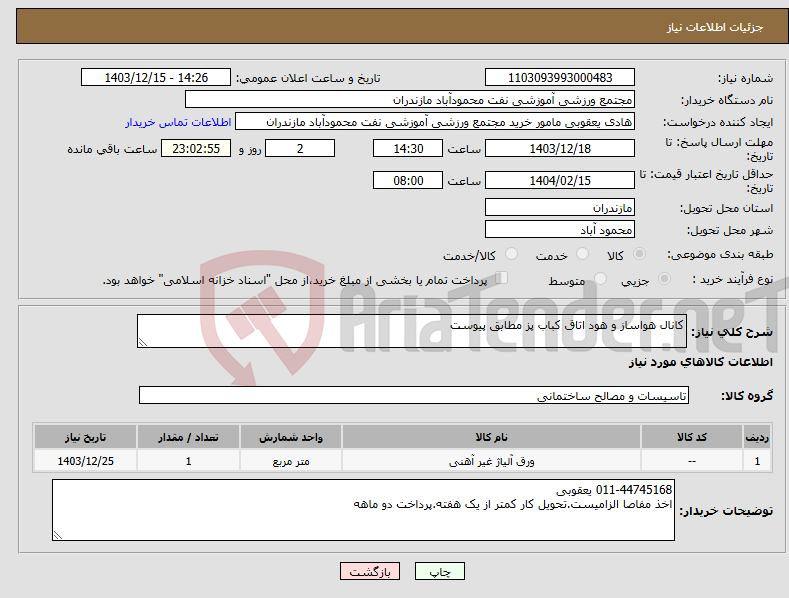Screen dimensions: 789x598
Task: Click the شرح کلی نیاز description textarea
Action: 412,331
